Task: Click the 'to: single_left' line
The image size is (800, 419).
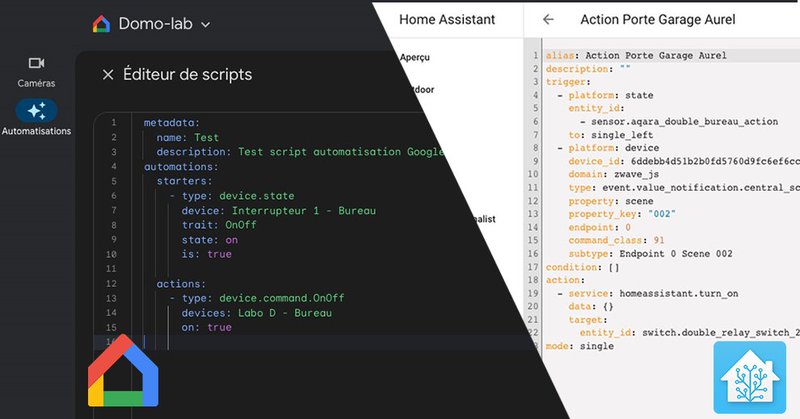Action: click(611, 135)
